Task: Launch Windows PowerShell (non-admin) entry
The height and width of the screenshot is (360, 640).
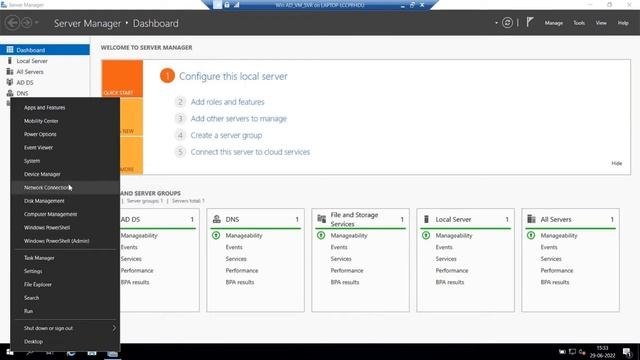Action: point(65,227)
